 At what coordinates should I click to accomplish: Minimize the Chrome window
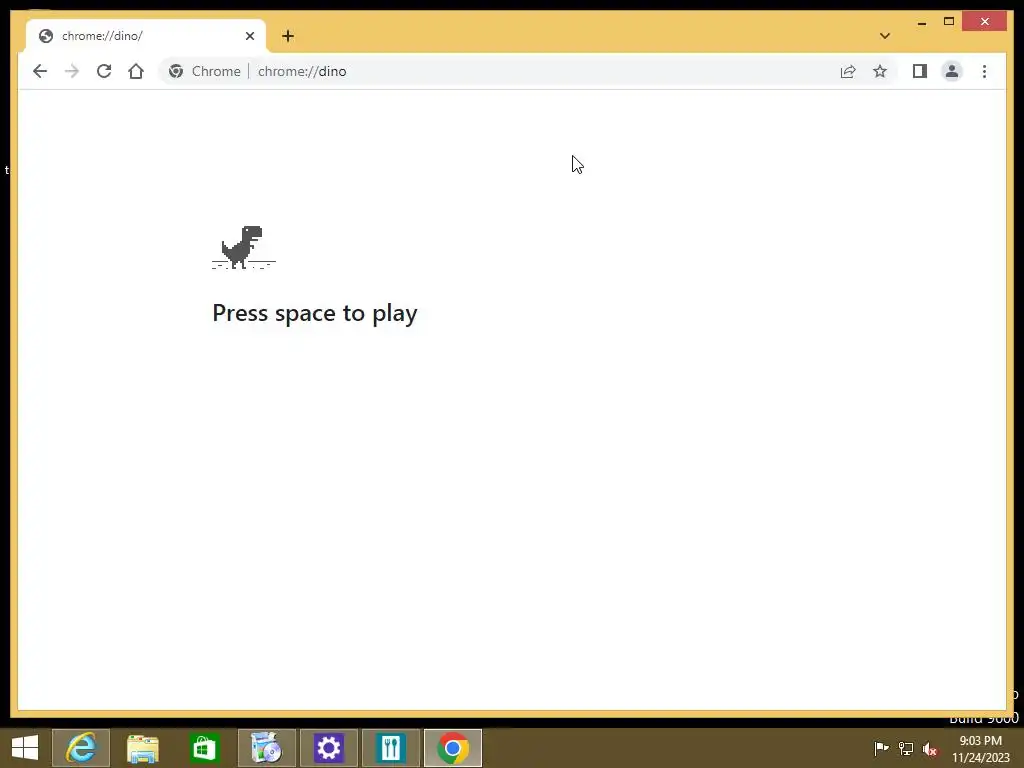coord(921,22)
